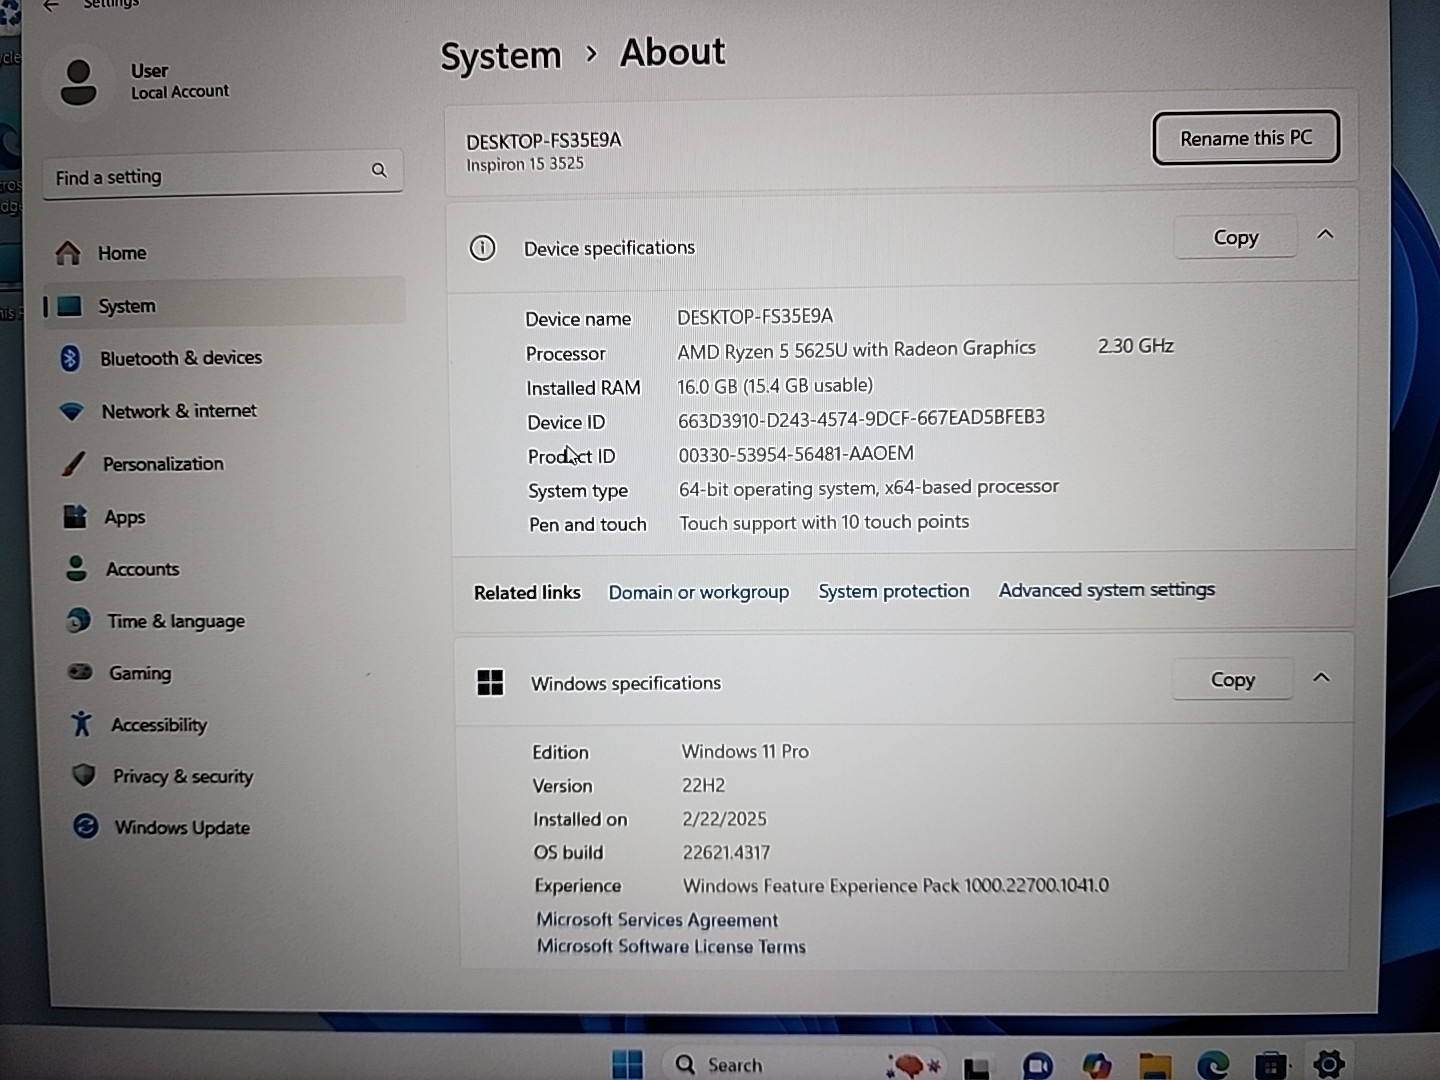Click the Time & language globe icon

78,621
